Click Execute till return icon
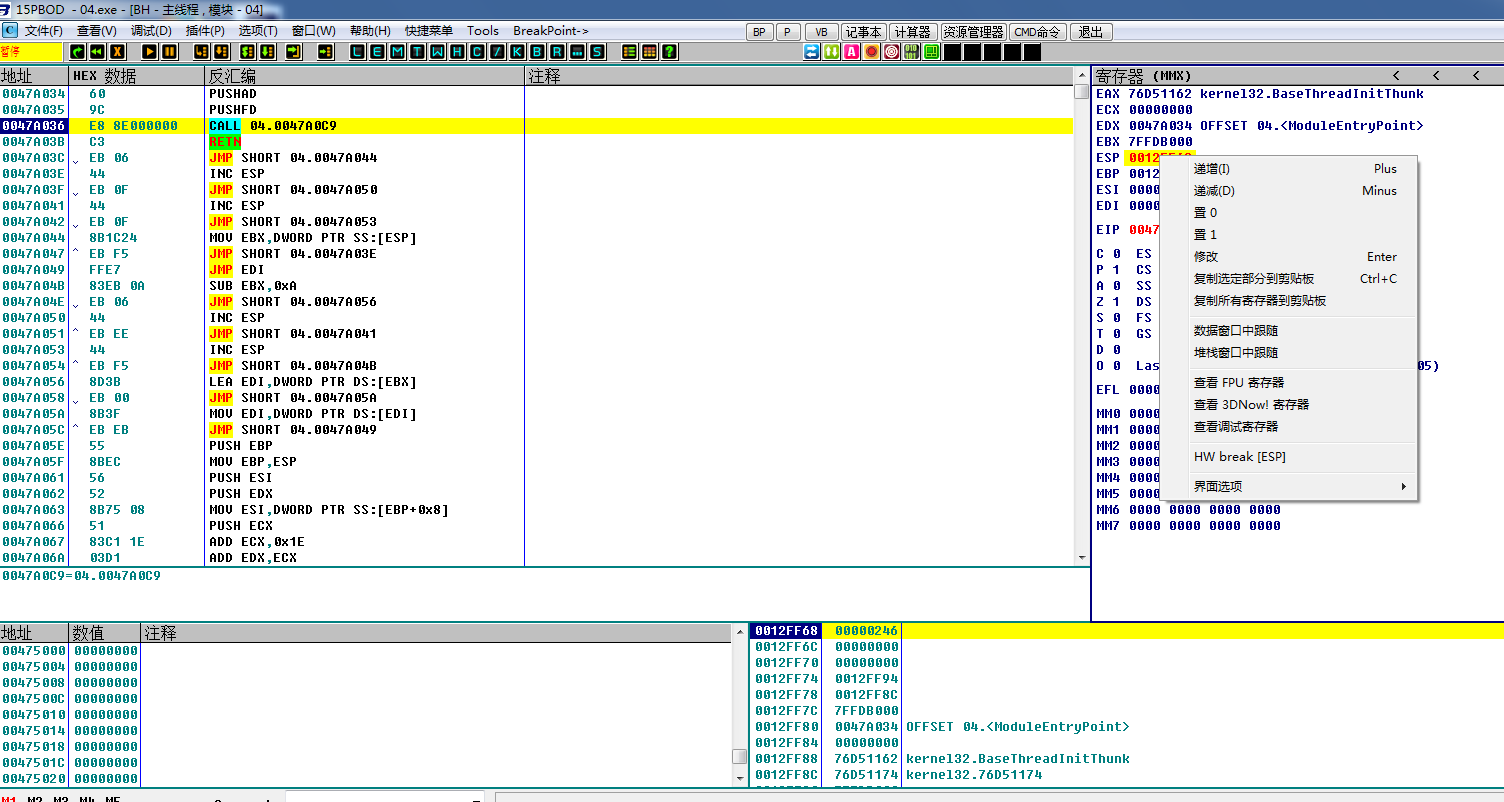 (294, 52)
